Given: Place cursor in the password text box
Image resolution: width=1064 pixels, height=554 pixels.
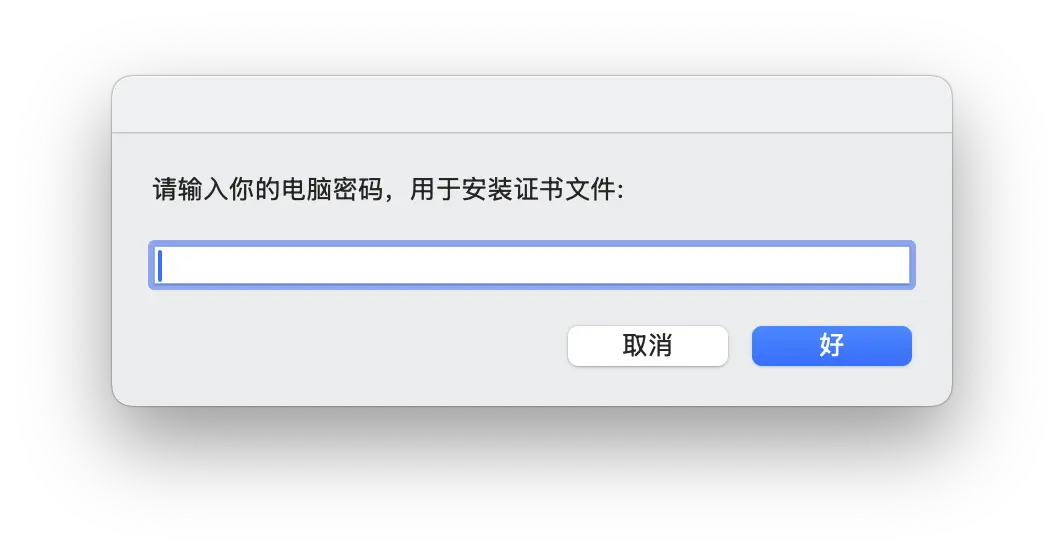Looking at the screenshot, I should point(532,265).
